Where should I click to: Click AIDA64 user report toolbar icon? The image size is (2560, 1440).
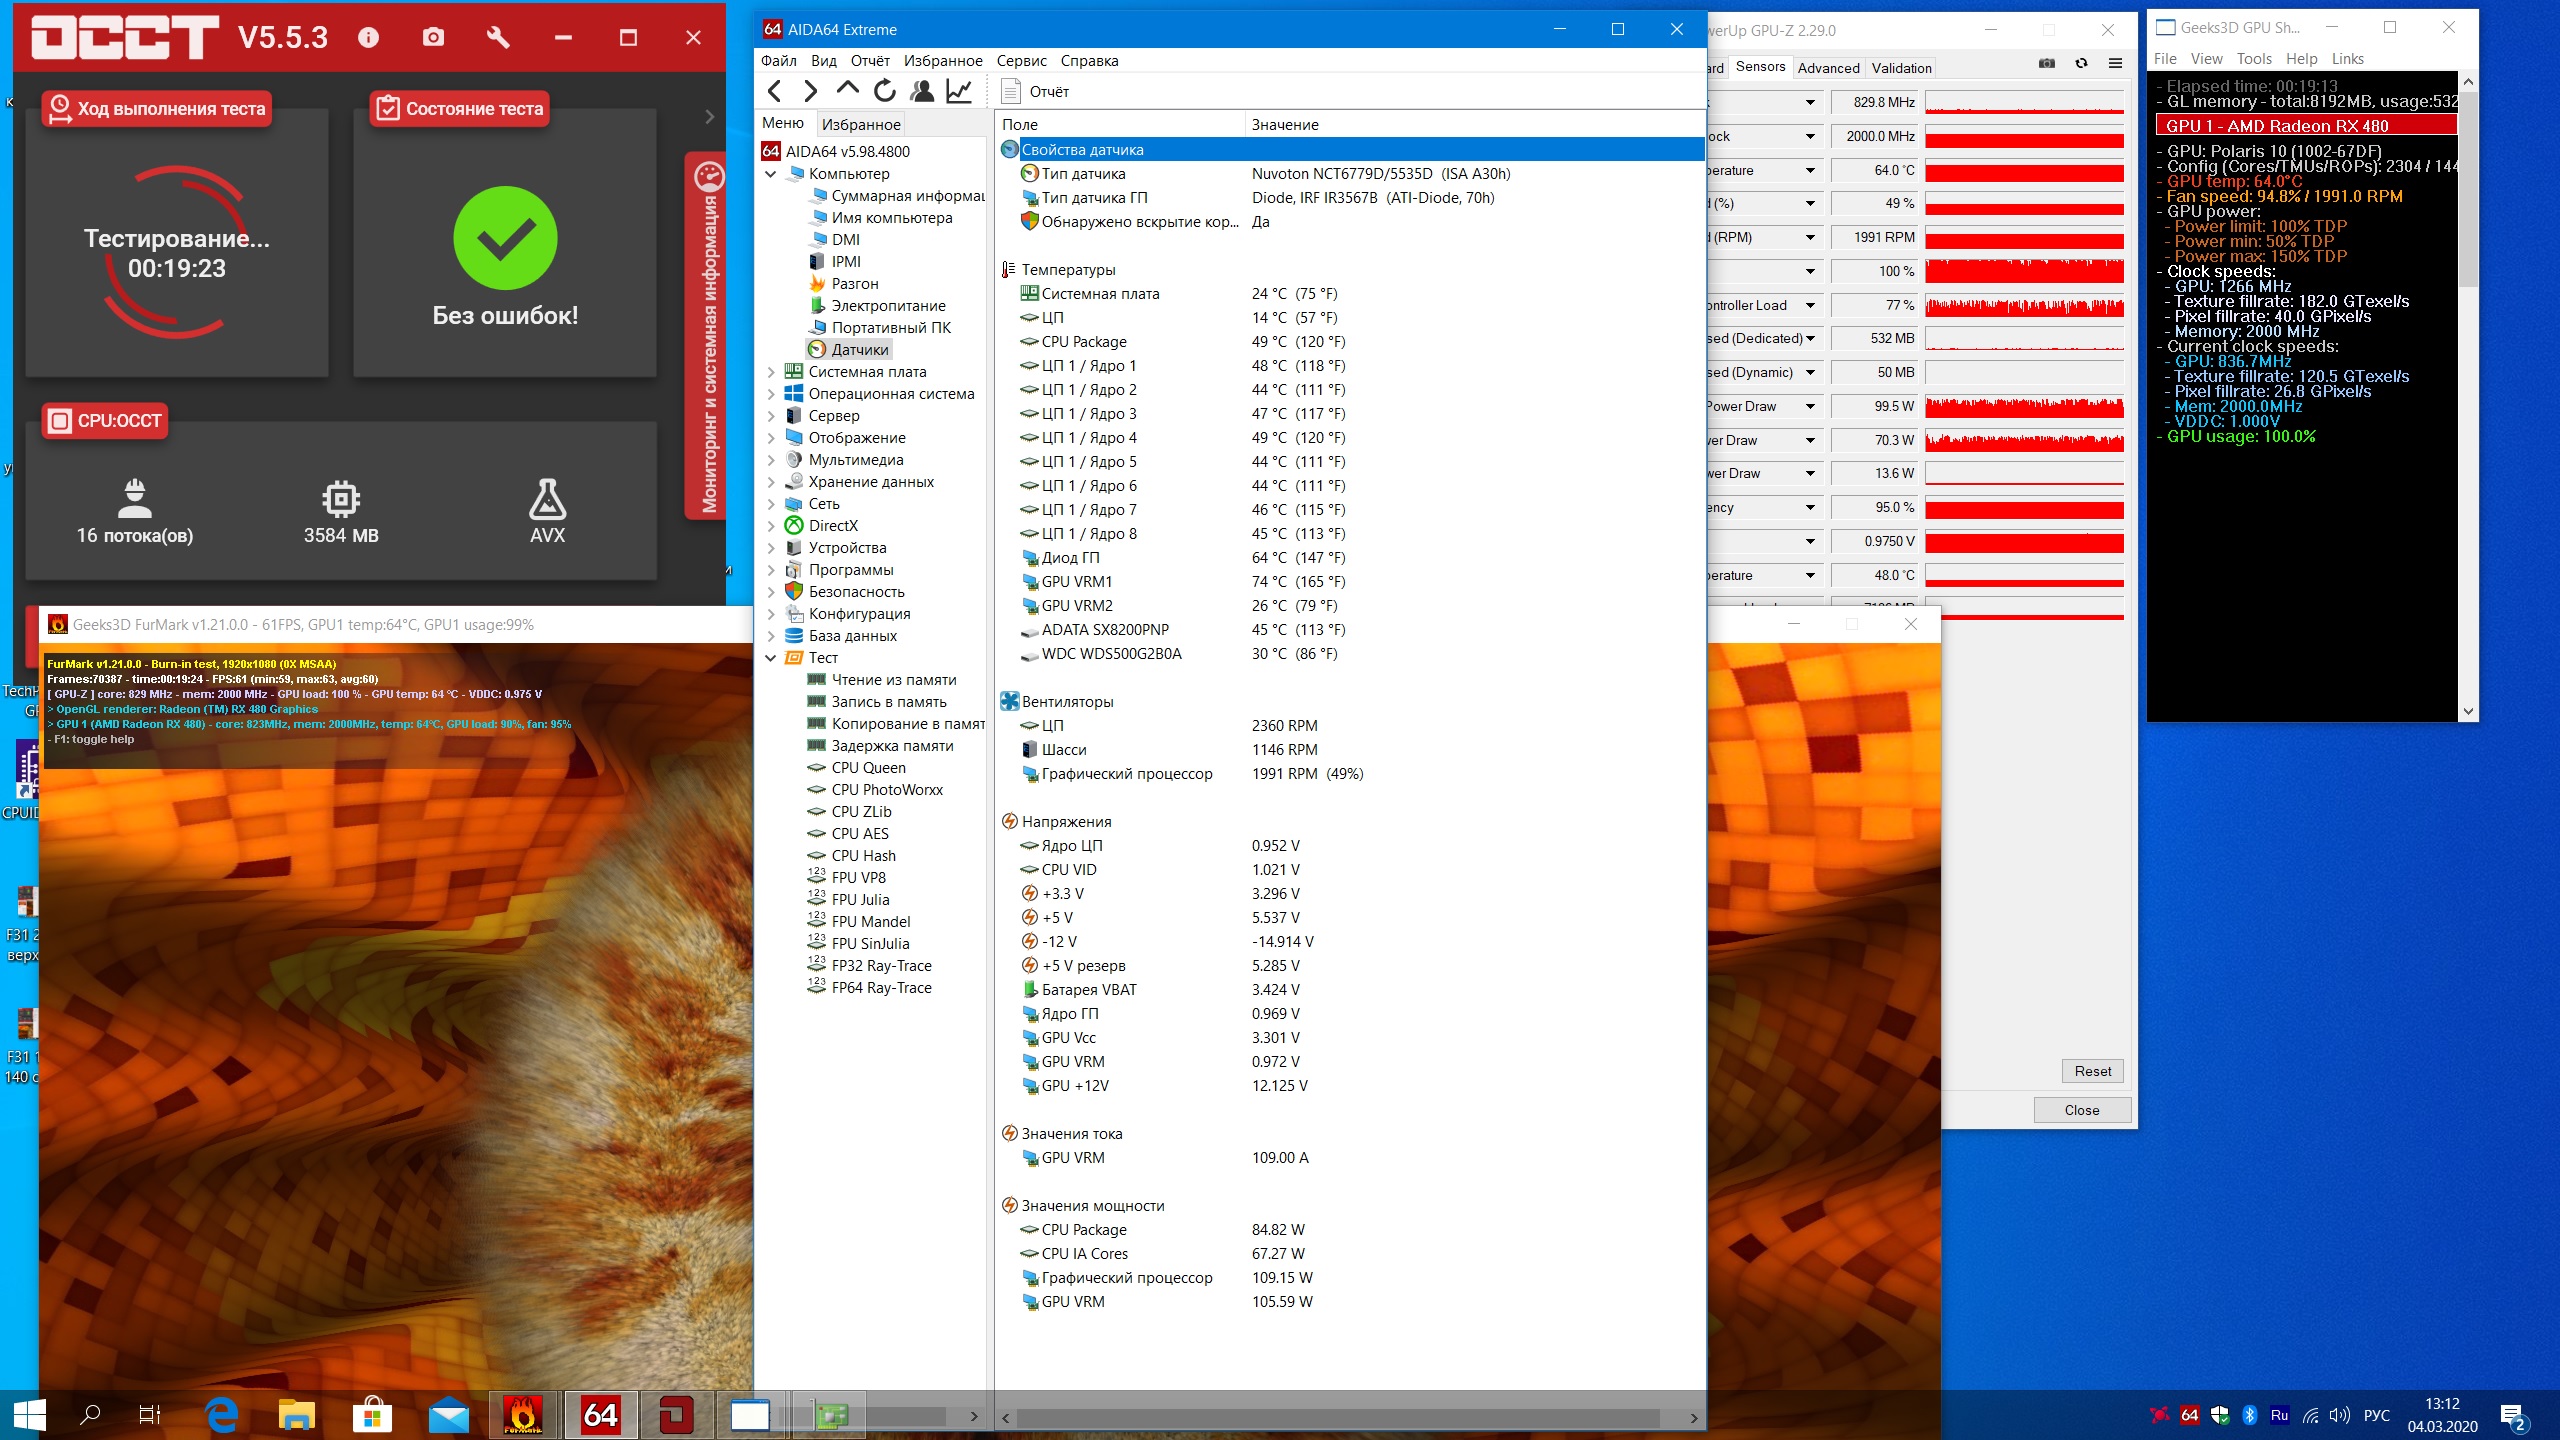922,91
